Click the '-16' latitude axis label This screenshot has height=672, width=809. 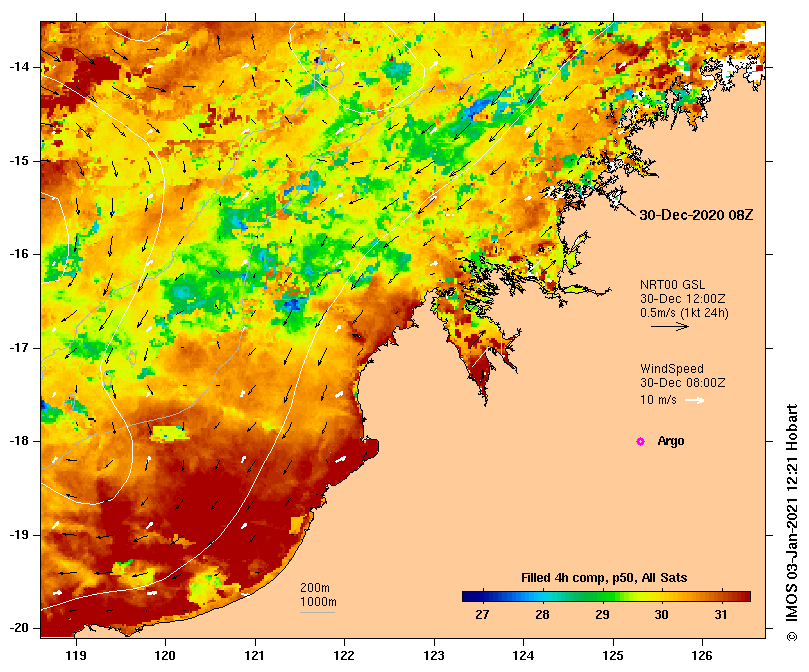[19, 254]
